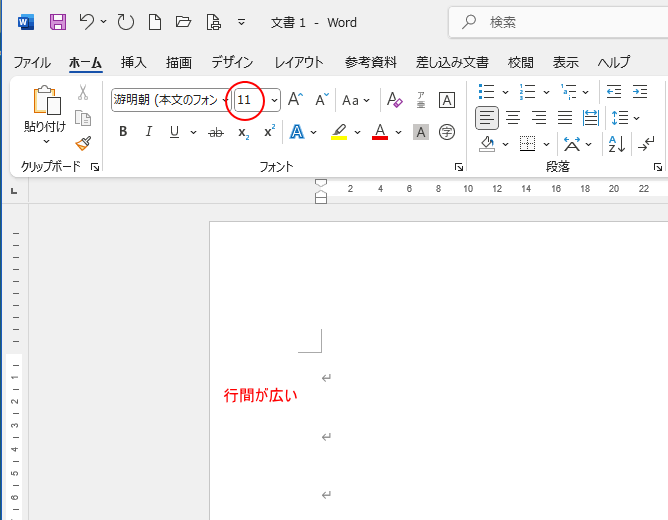The height and width of the screenshot is (520, 668).
Task: Increase font size with grow font icon
Action: point(295,100)
